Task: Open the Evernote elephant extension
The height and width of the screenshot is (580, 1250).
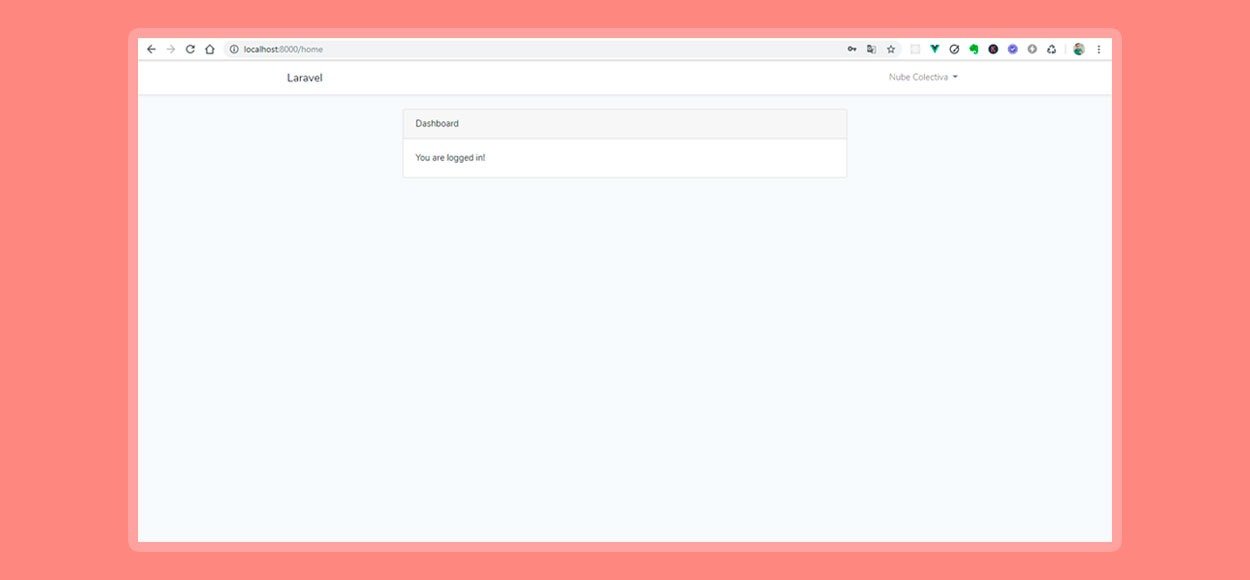Action: coord(974,49)
